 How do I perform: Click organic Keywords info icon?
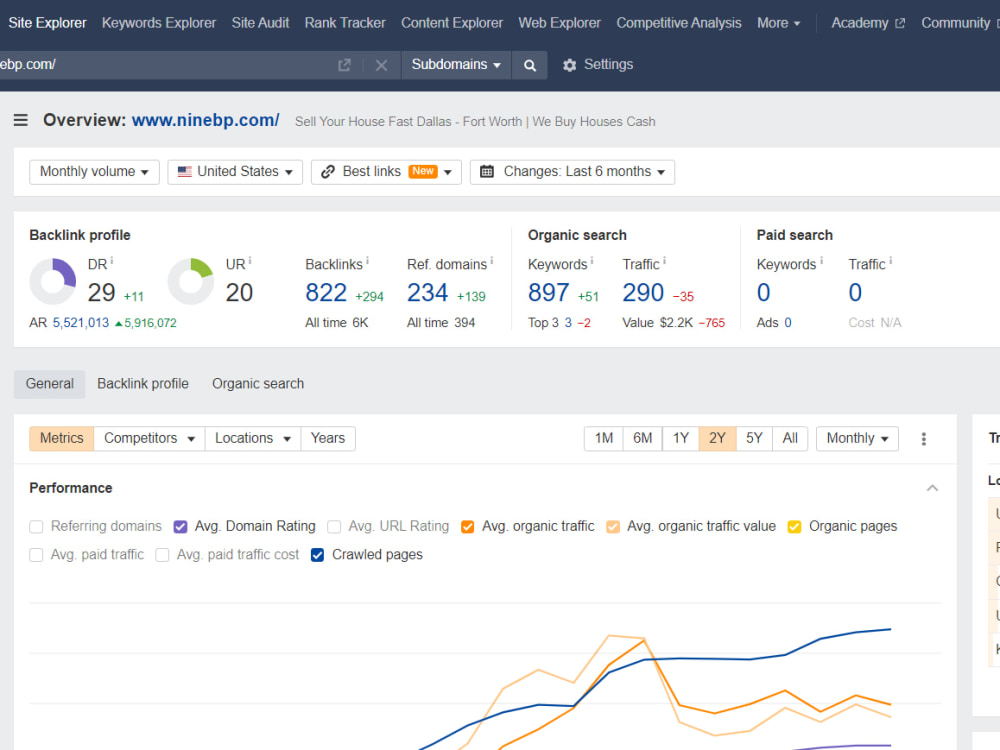(x=592, y=260)
